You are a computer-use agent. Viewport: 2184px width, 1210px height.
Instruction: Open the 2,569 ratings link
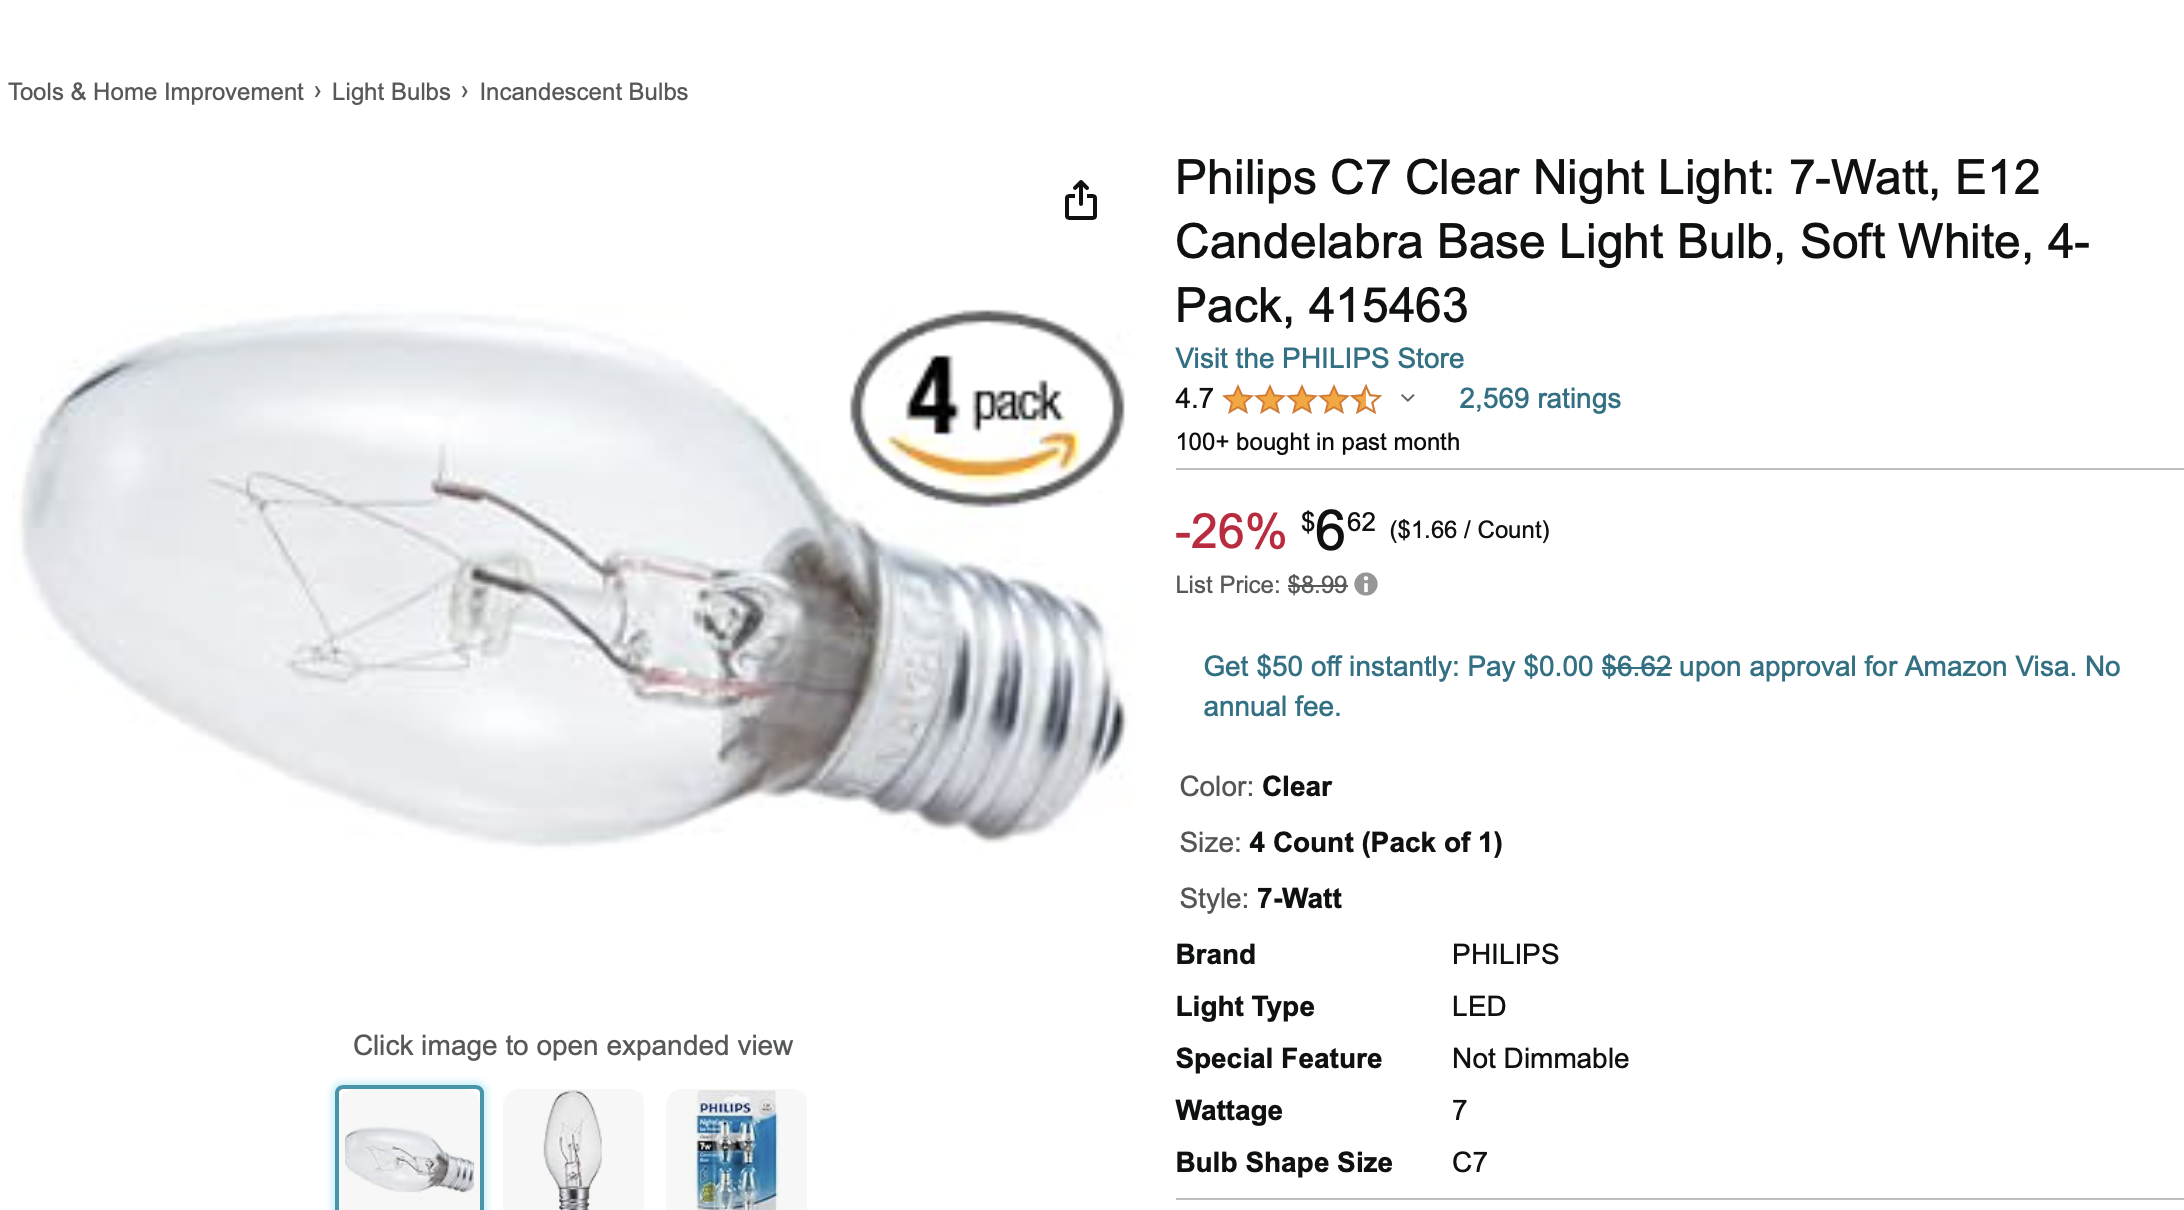(x=1539, y=398)
